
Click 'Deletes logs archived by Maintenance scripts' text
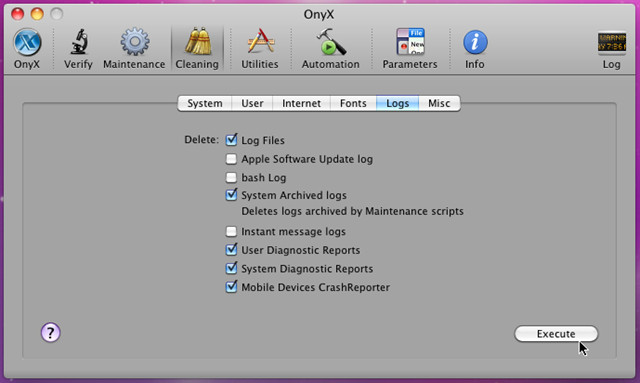[x=352, y=212]
